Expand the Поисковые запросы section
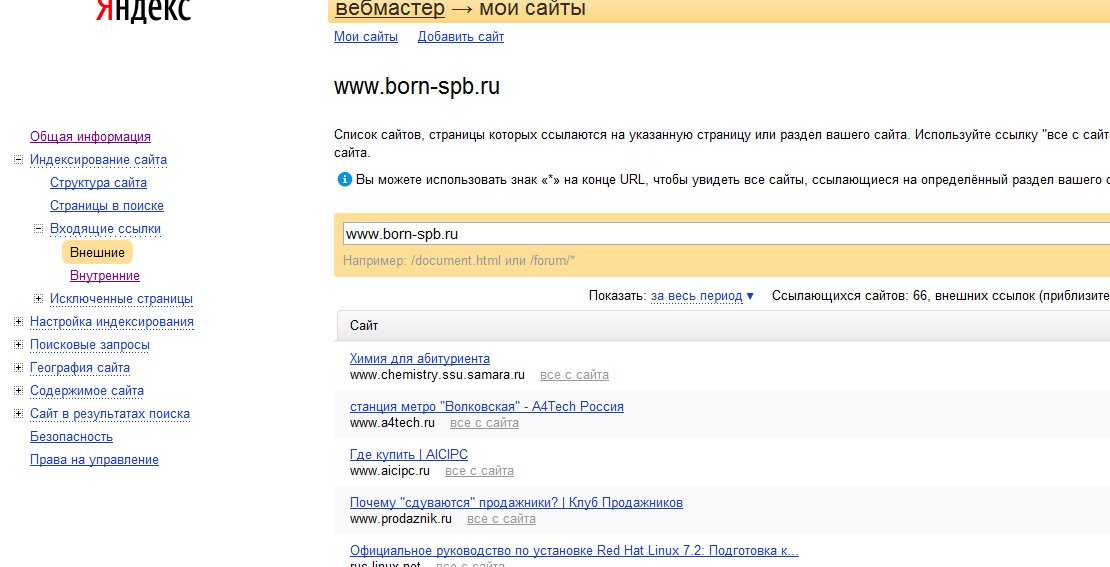 18,345
